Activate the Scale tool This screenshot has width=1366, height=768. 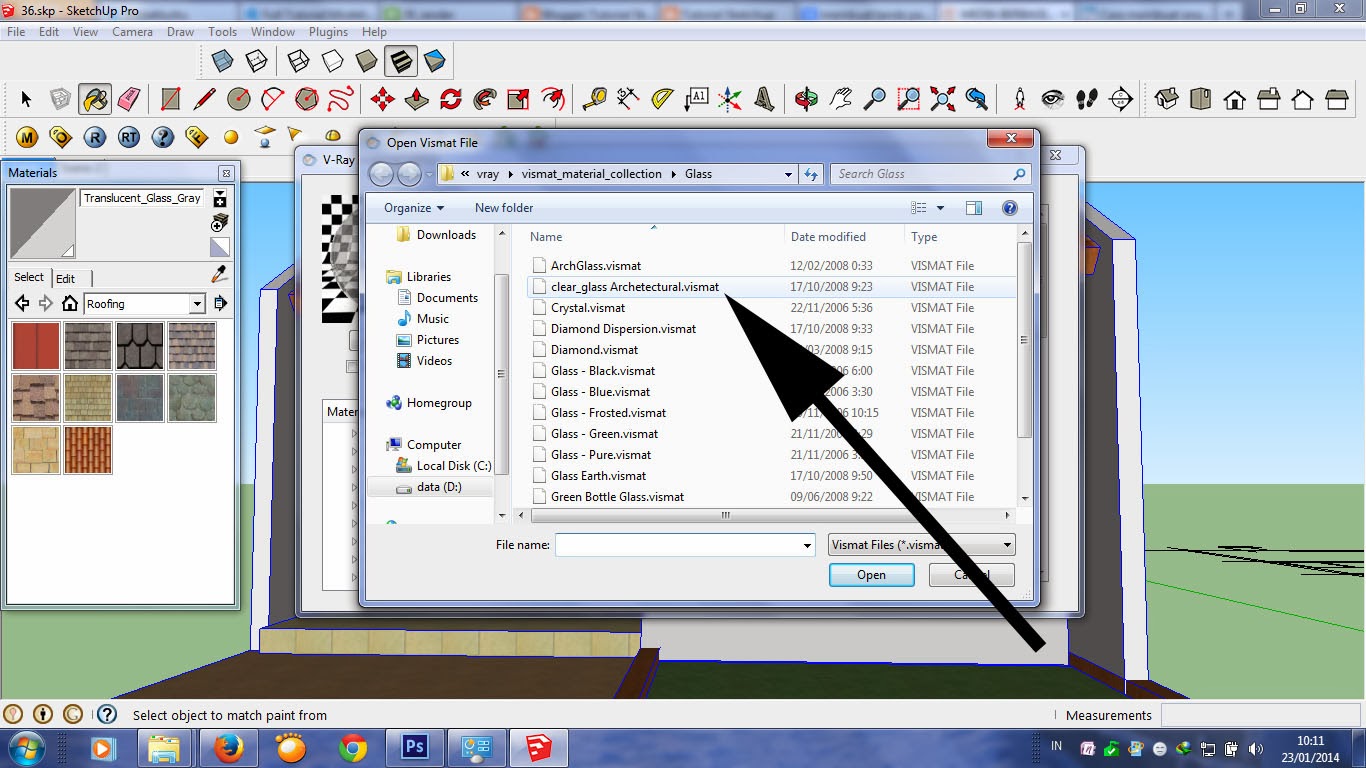[519, 99]
